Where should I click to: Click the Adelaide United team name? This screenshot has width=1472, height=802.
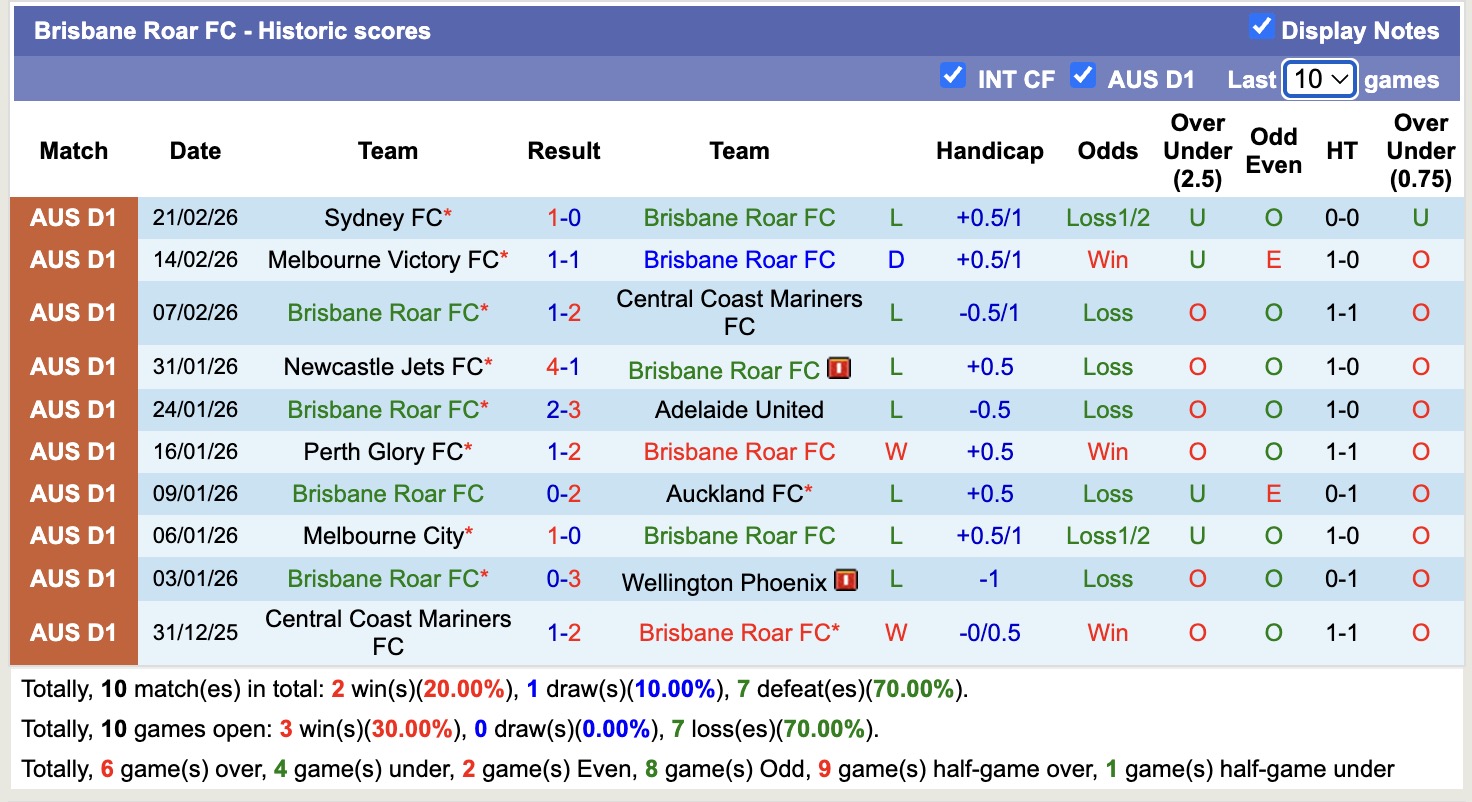coord(738,410)
